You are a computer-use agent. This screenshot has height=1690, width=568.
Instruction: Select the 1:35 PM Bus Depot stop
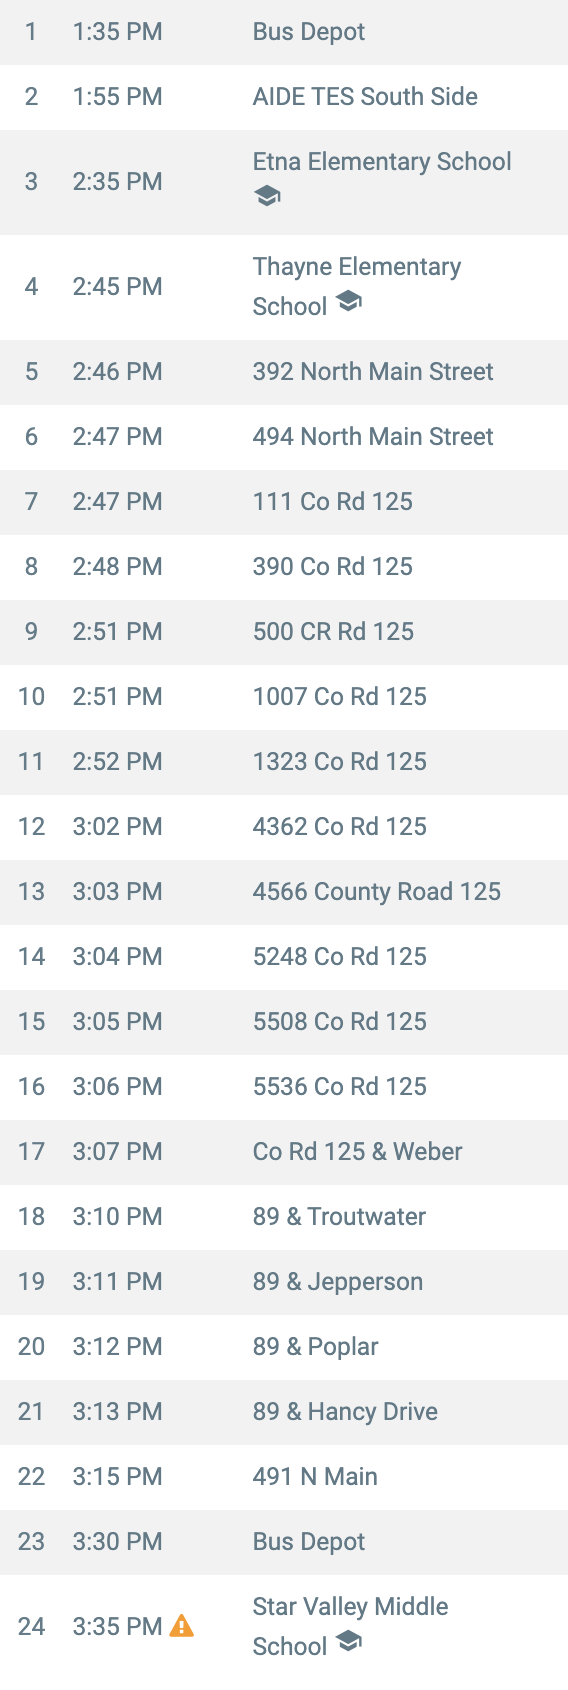(x=284, y=32)
